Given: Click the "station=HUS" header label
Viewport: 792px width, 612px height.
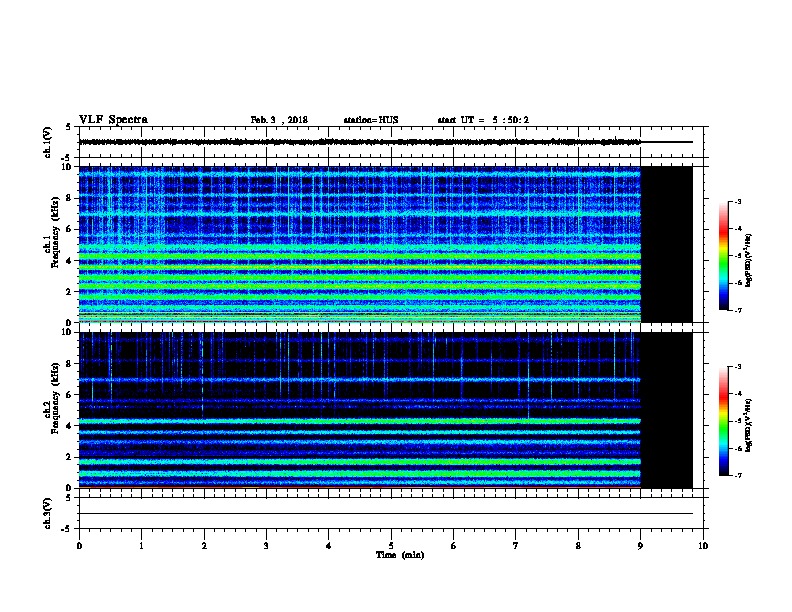Looking at the screenshot, I should click(x=371, y=120).
